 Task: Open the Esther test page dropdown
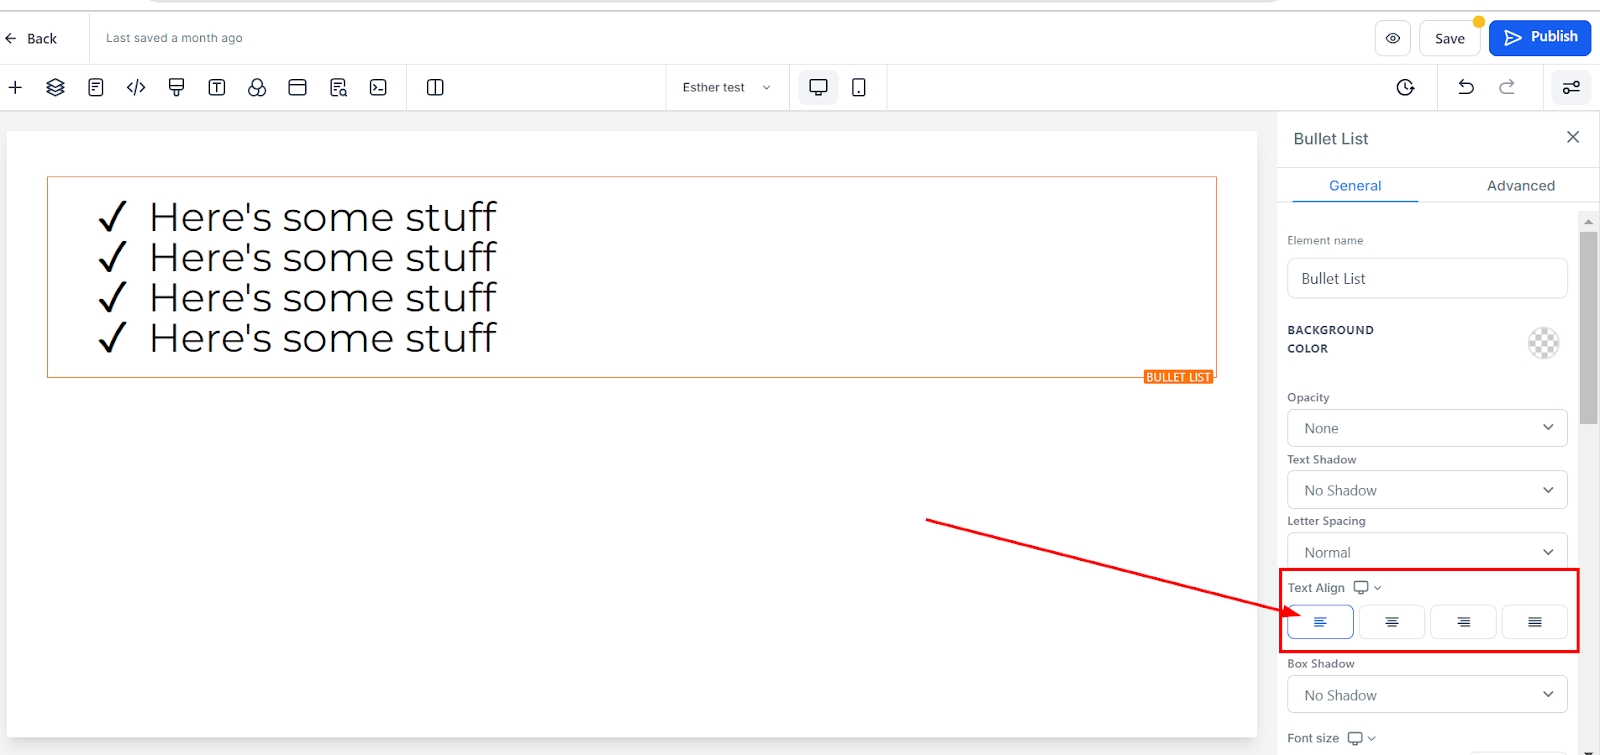point(726,88)
